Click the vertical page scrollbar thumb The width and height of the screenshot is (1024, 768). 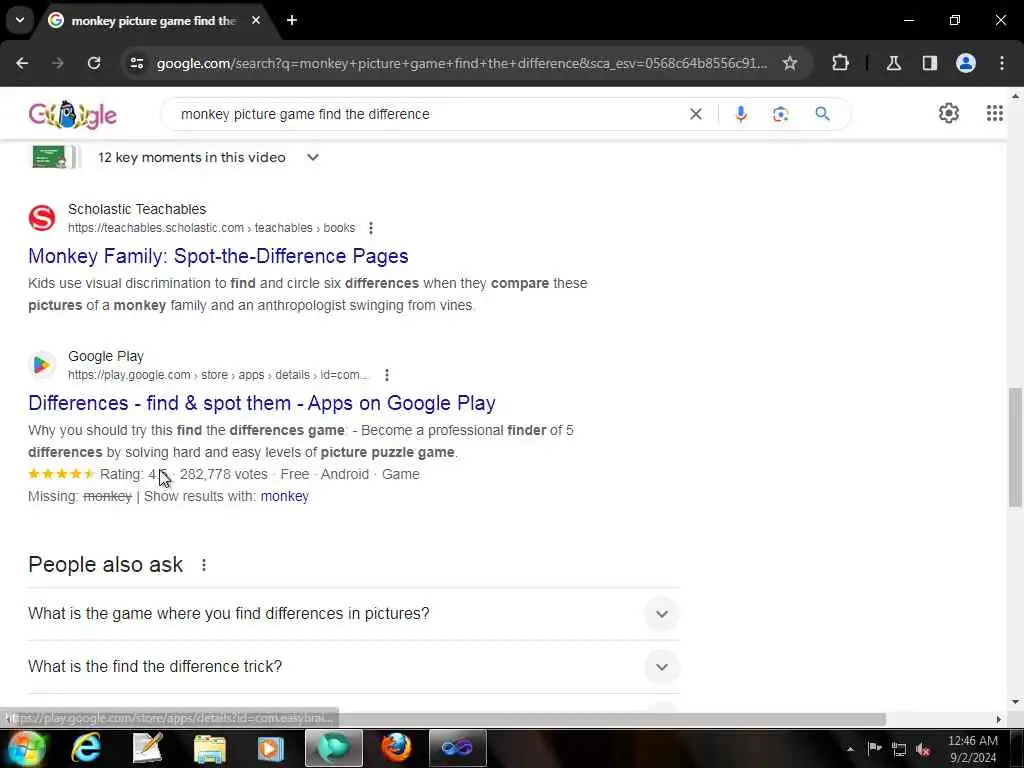point(1015,447)
